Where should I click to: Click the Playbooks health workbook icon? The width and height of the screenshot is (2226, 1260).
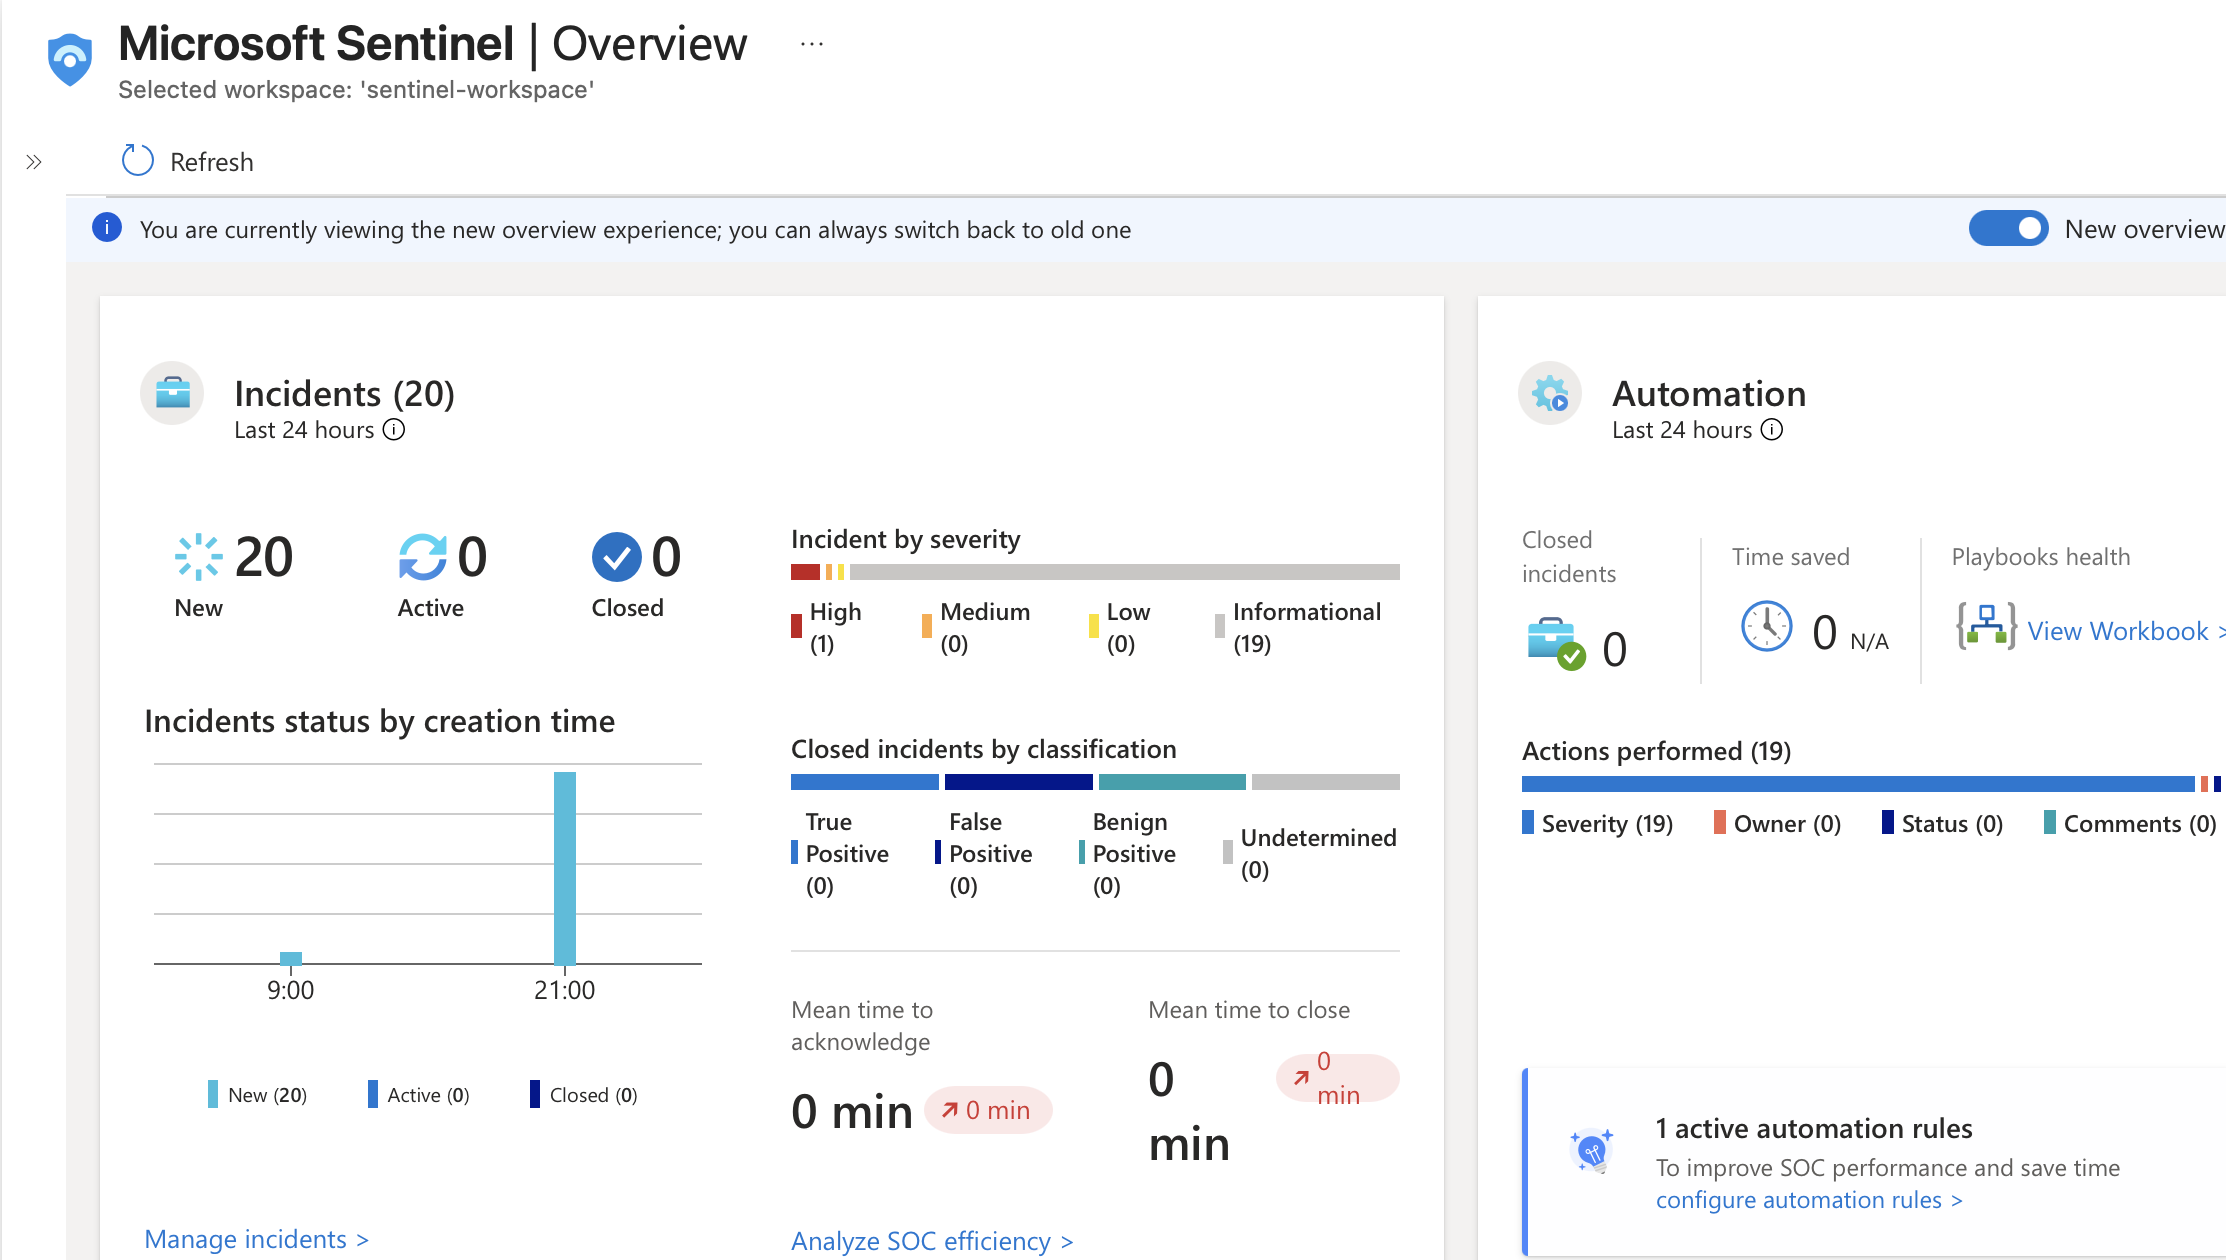(1985, 627)
